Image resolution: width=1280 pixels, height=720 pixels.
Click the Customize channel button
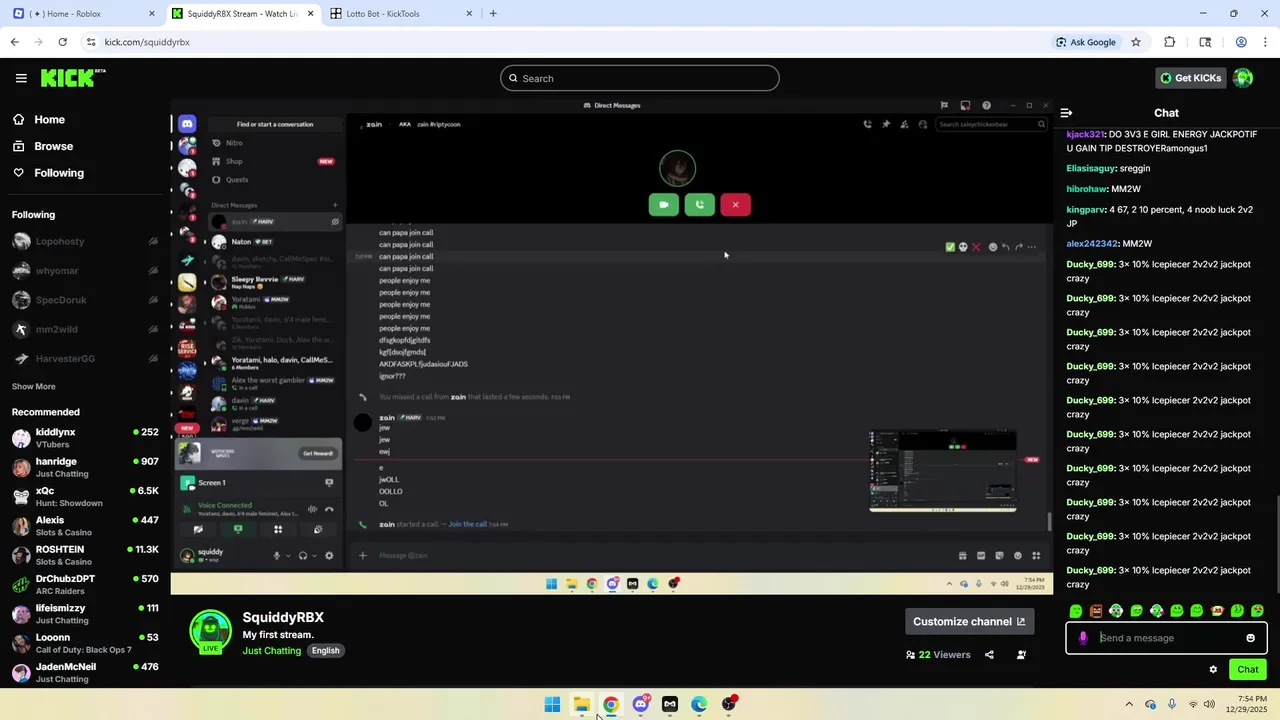click(x=969, y=622)
